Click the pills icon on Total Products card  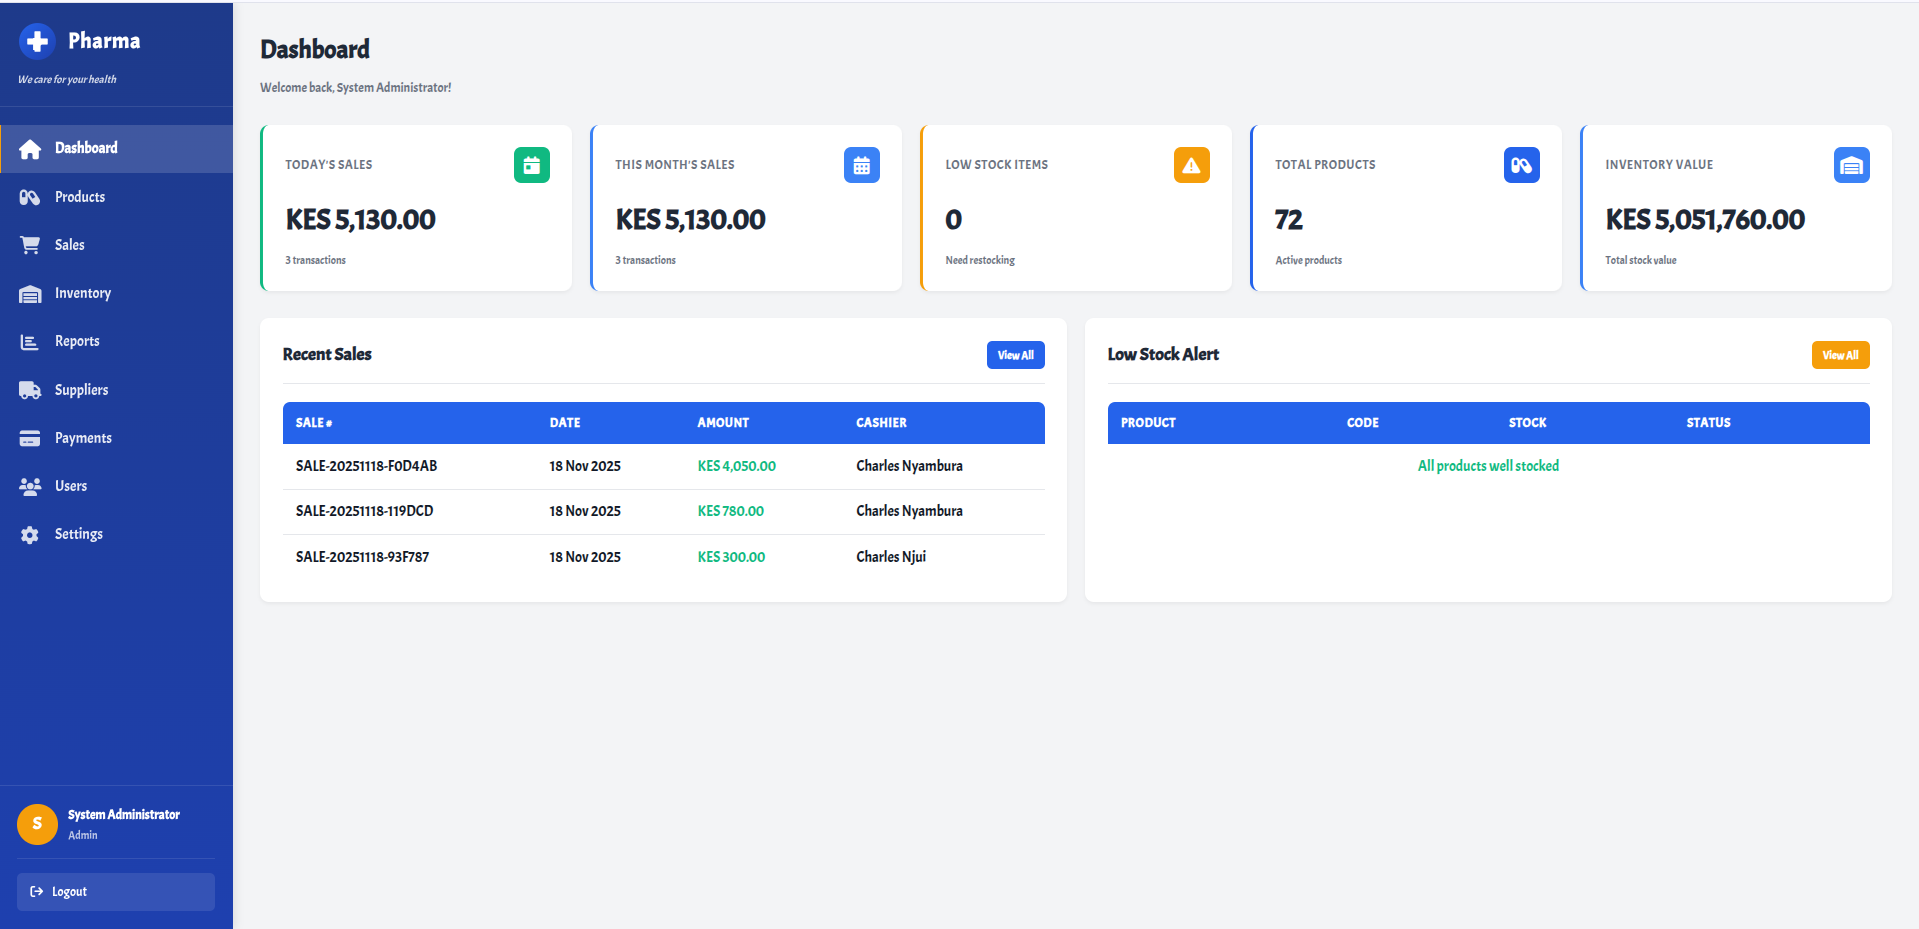pyautogui.click(x=1521, y=165)
